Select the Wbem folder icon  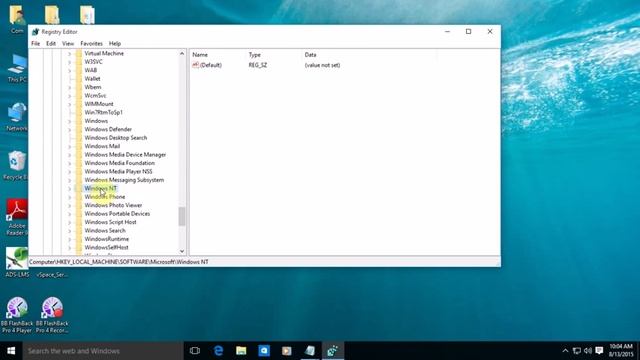pyautogui.click(x=79, y=87)
